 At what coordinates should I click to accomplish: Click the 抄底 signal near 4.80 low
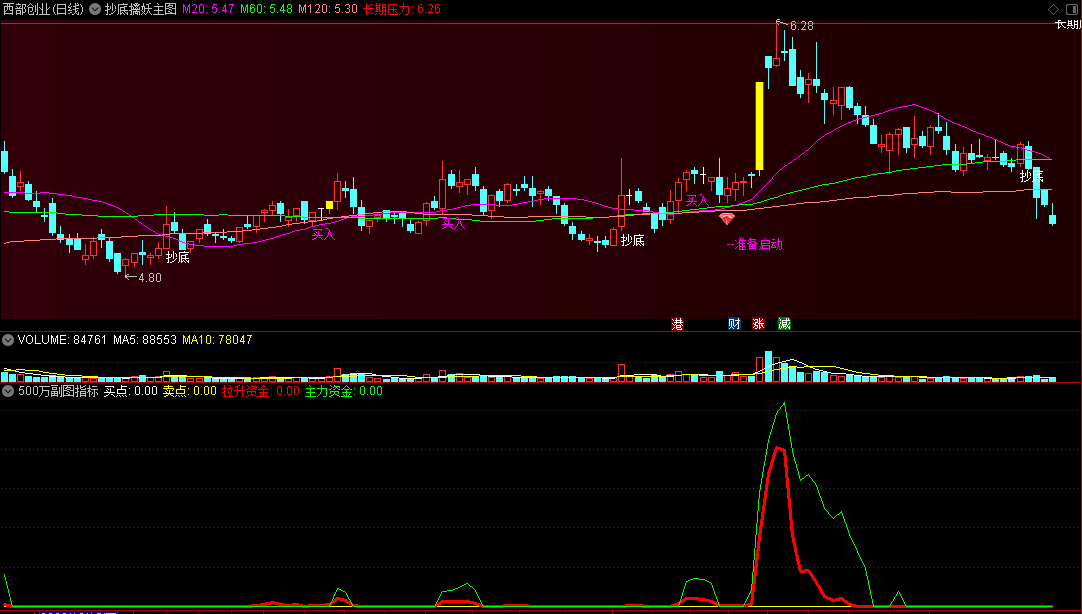click(177, 257)
